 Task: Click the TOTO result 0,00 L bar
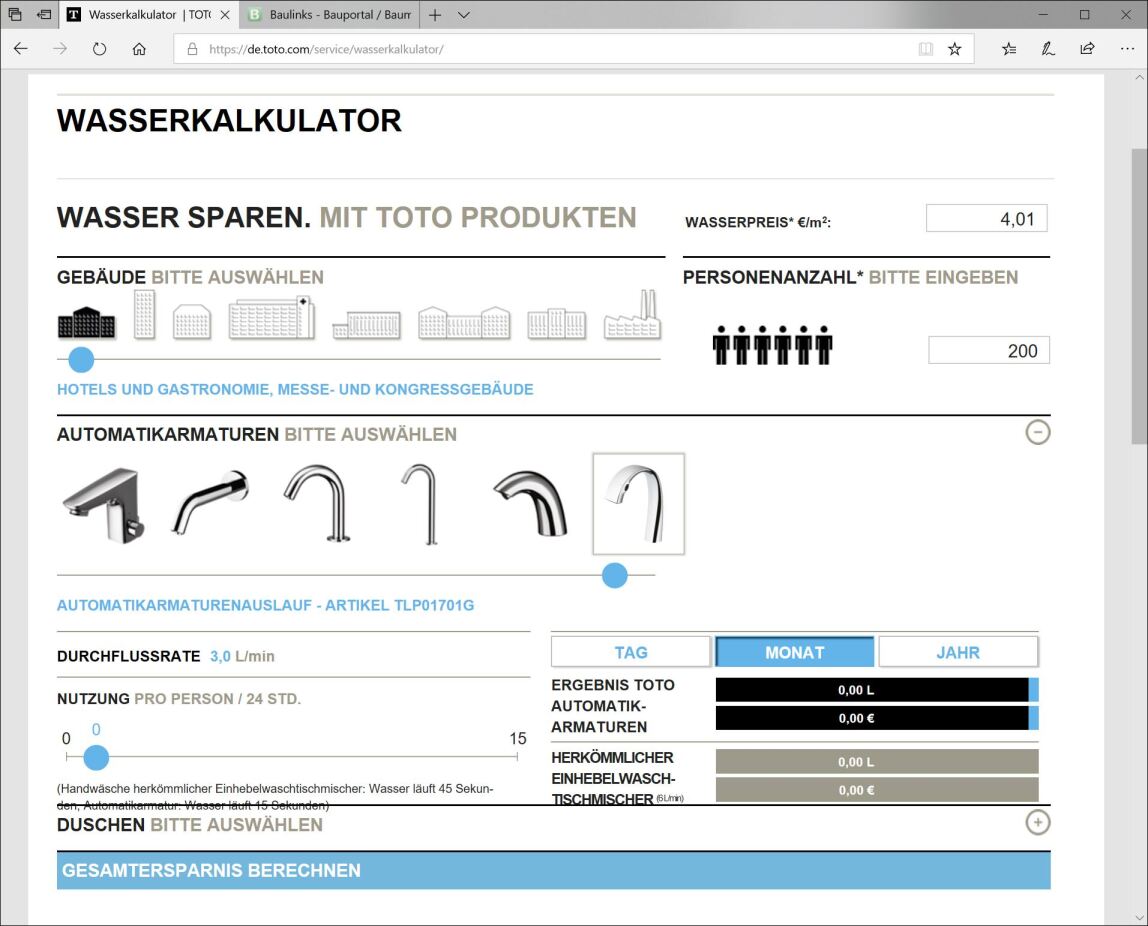pyautogui.click(x=876, y=690)
